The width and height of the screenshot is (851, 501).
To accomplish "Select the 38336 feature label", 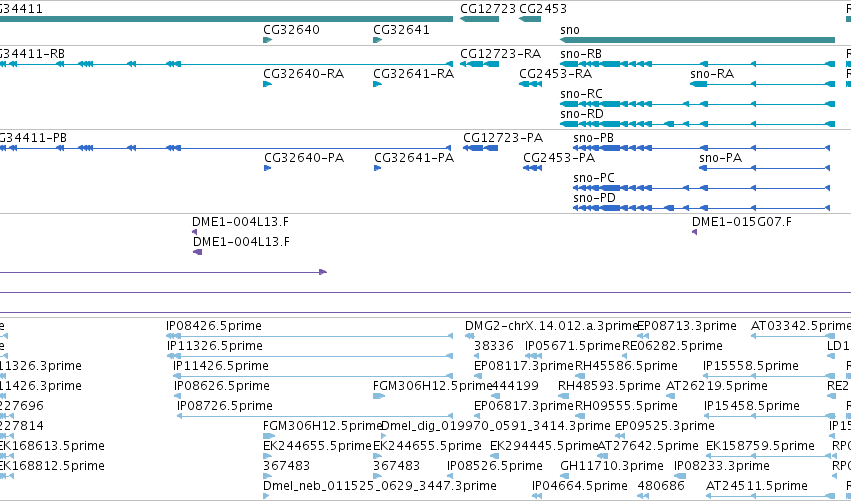I will [494, 346].
